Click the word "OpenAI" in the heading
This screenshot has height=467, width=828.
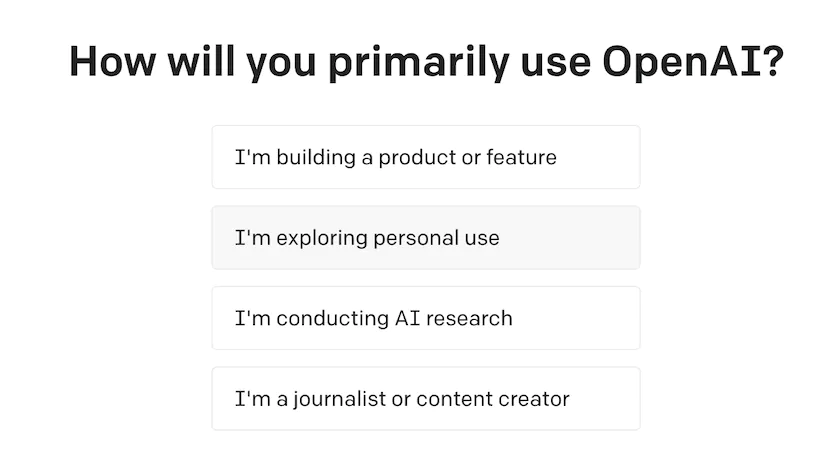[682, 61]
